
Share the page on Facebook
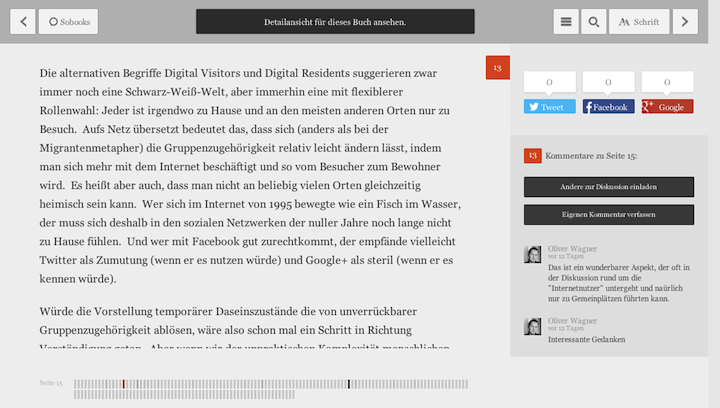[608, 107]
